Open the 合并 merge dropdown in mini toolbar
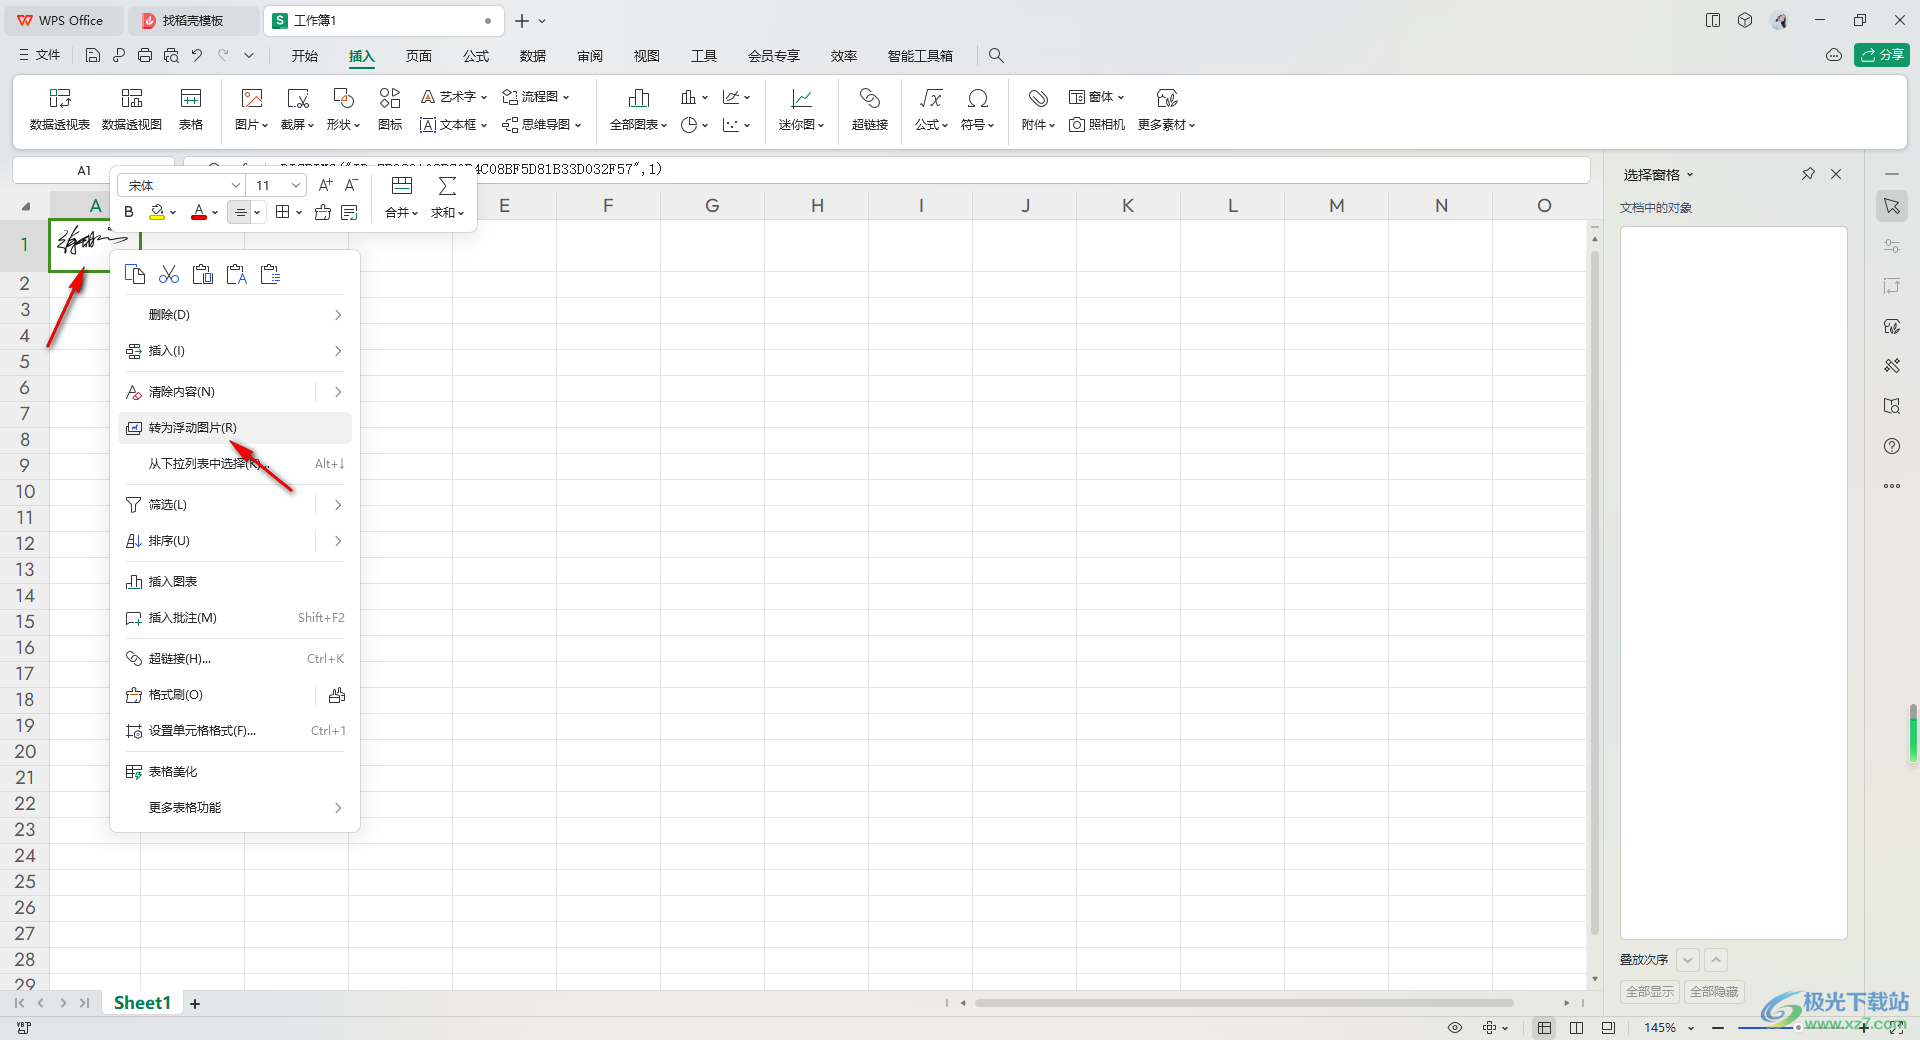The image size is (1920, 1040). (402, 213)
